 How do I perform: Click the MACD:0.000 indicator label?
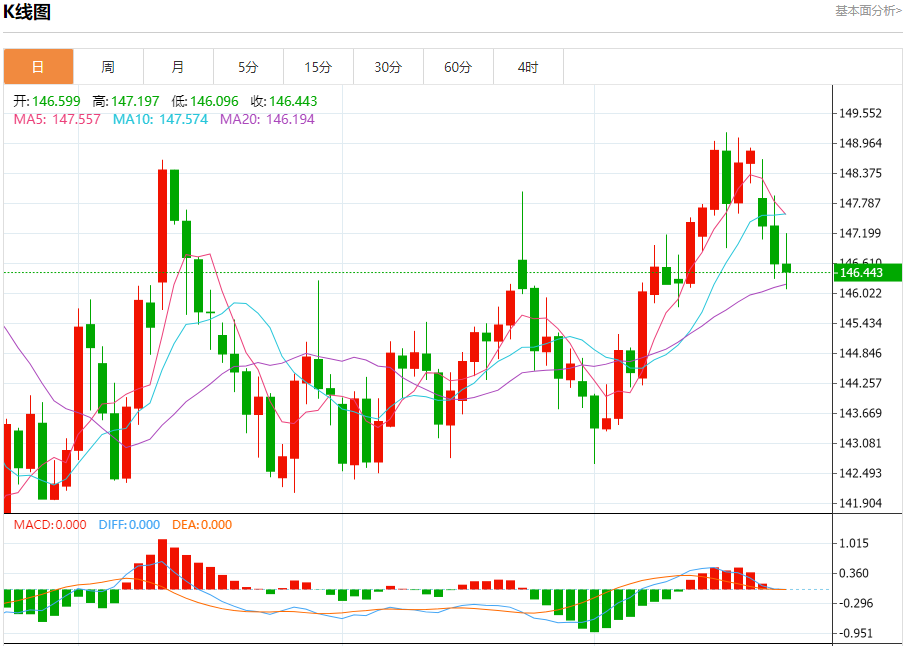pos(50,525)
